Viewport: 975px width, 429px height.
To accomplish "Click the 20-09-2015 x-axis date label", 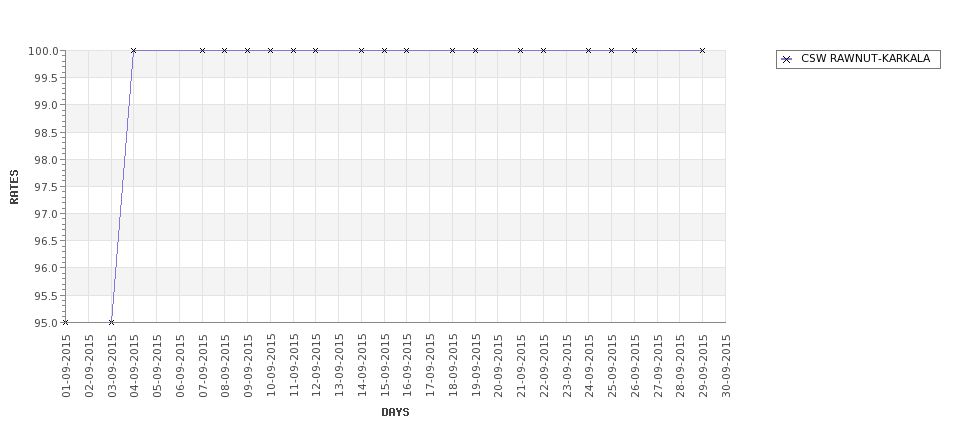I will point(498,366).
